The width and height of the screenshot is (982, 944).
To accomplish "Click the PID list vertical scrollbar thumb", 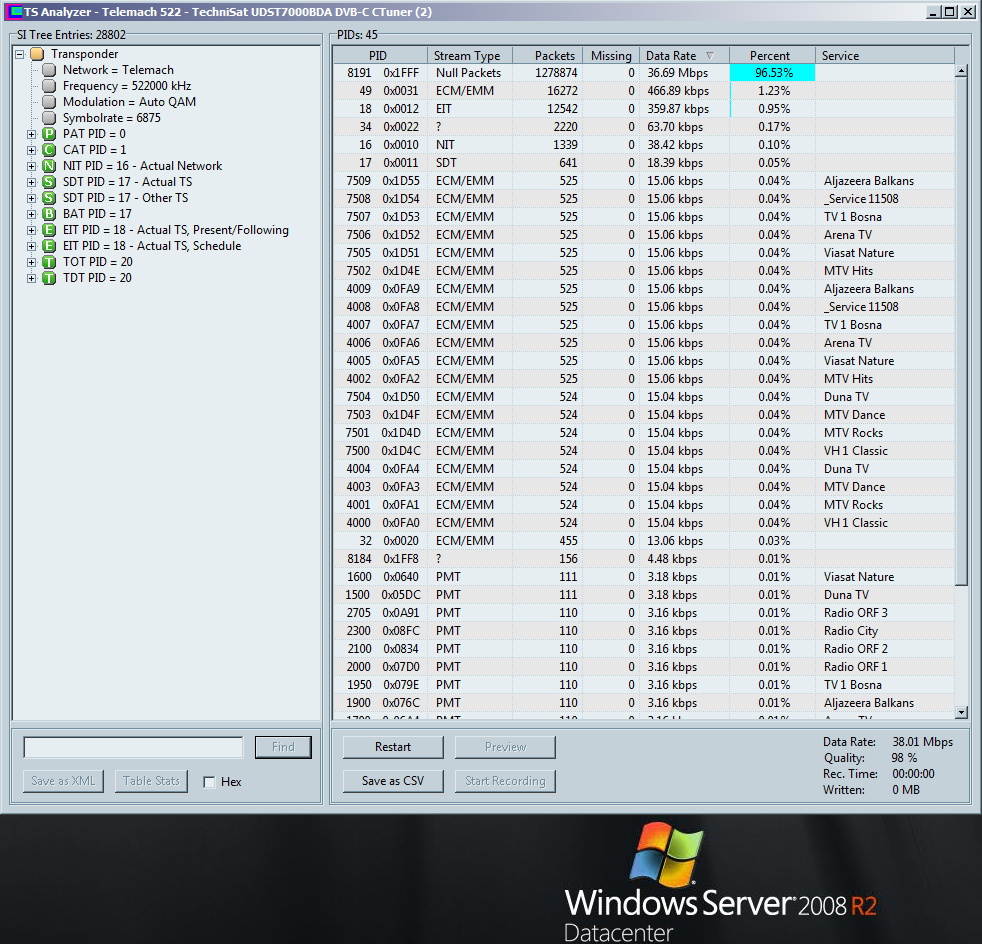I will [961, 331].
